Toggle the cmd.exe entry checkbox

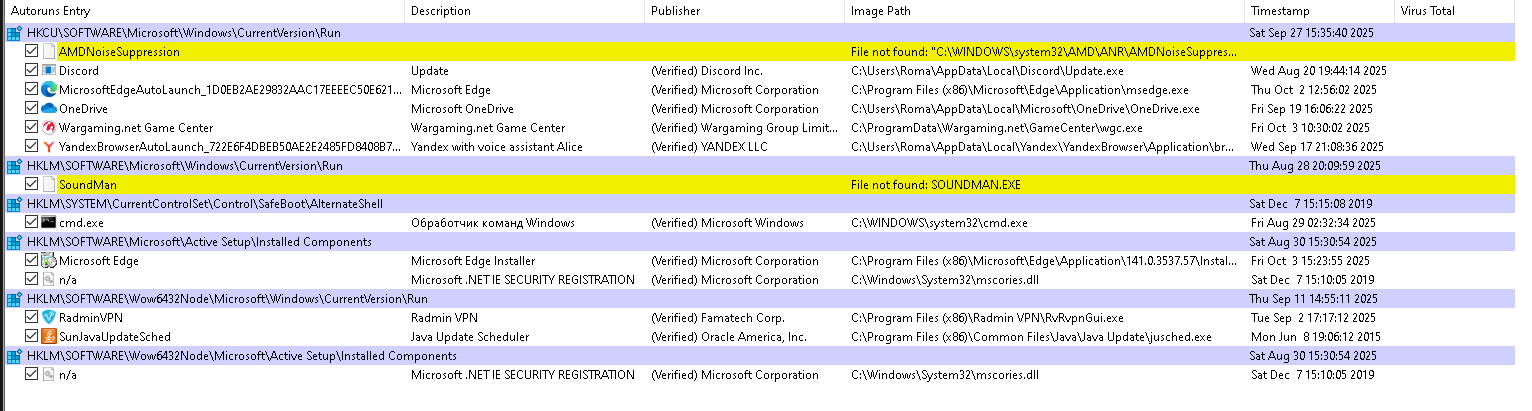32,223
